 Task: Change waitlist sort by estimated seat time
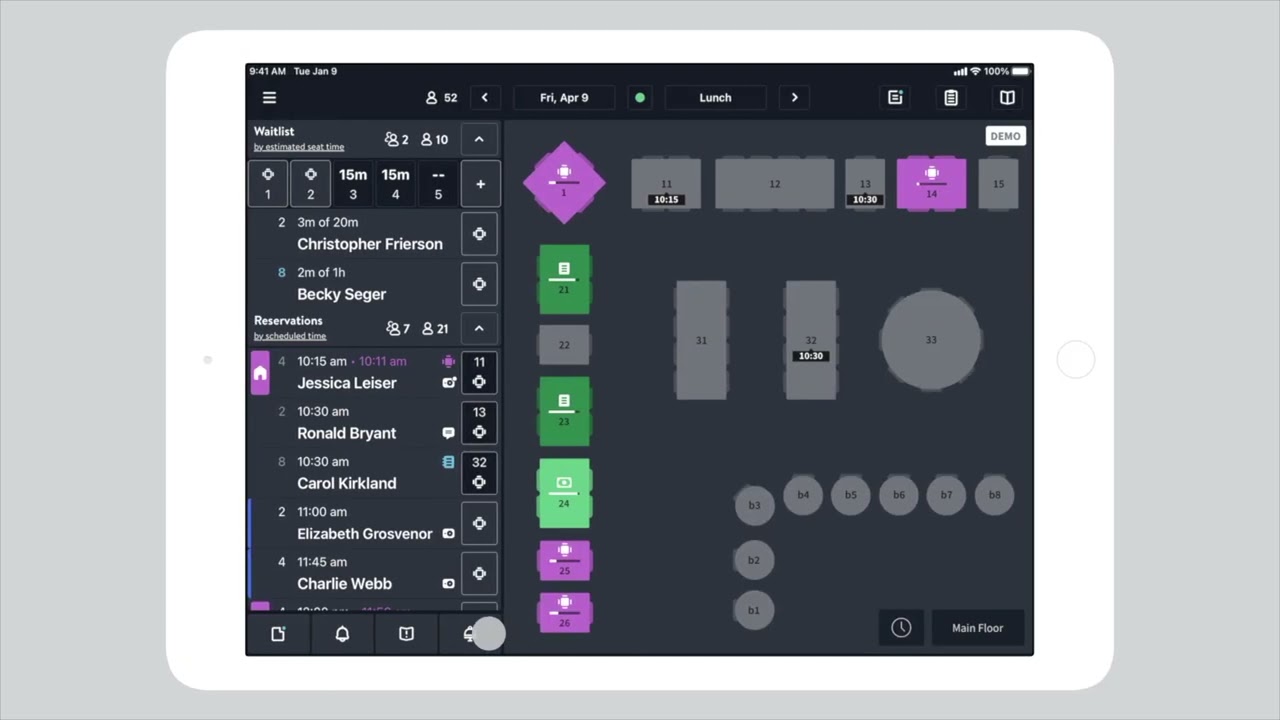pos(298,147)
